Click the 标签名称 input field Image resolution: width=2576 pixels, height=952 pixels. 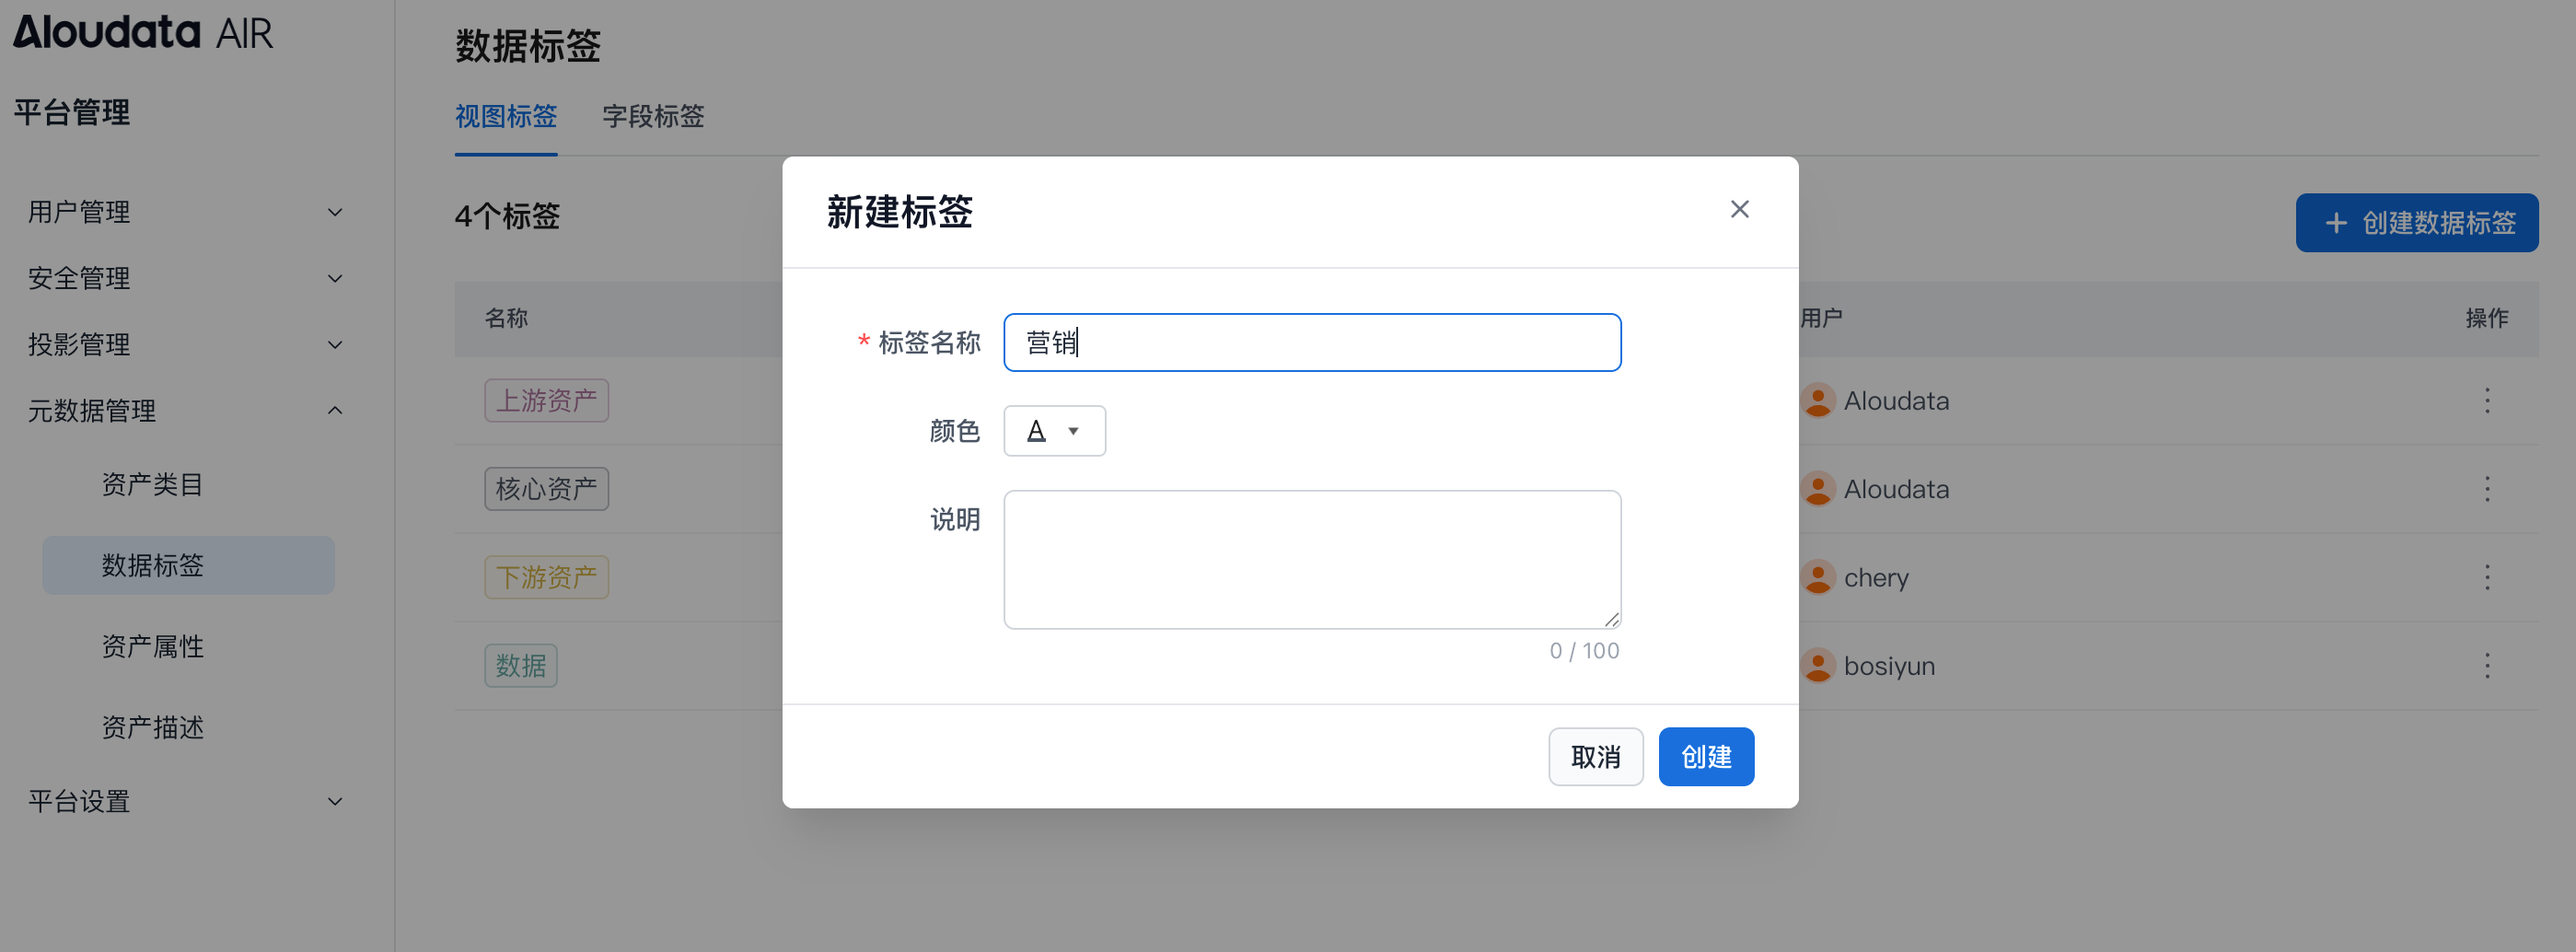1311,343
